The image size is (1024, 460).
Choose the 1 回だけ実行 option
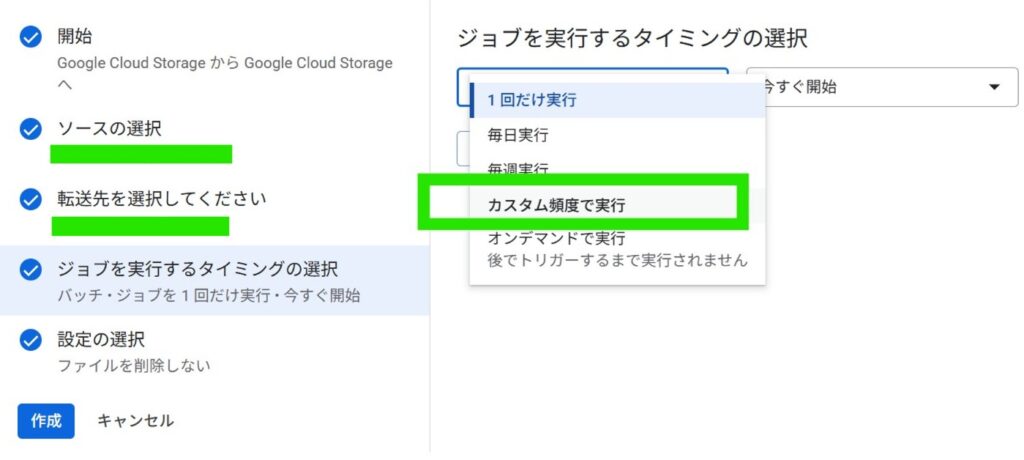532,100
